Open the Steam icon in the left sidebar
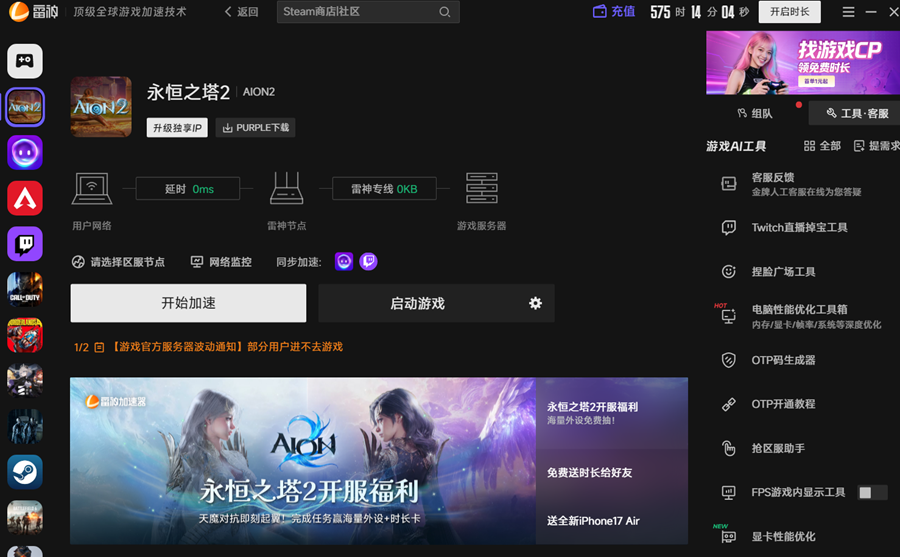The width and height of the screenshot is (900, 557). 25,471
